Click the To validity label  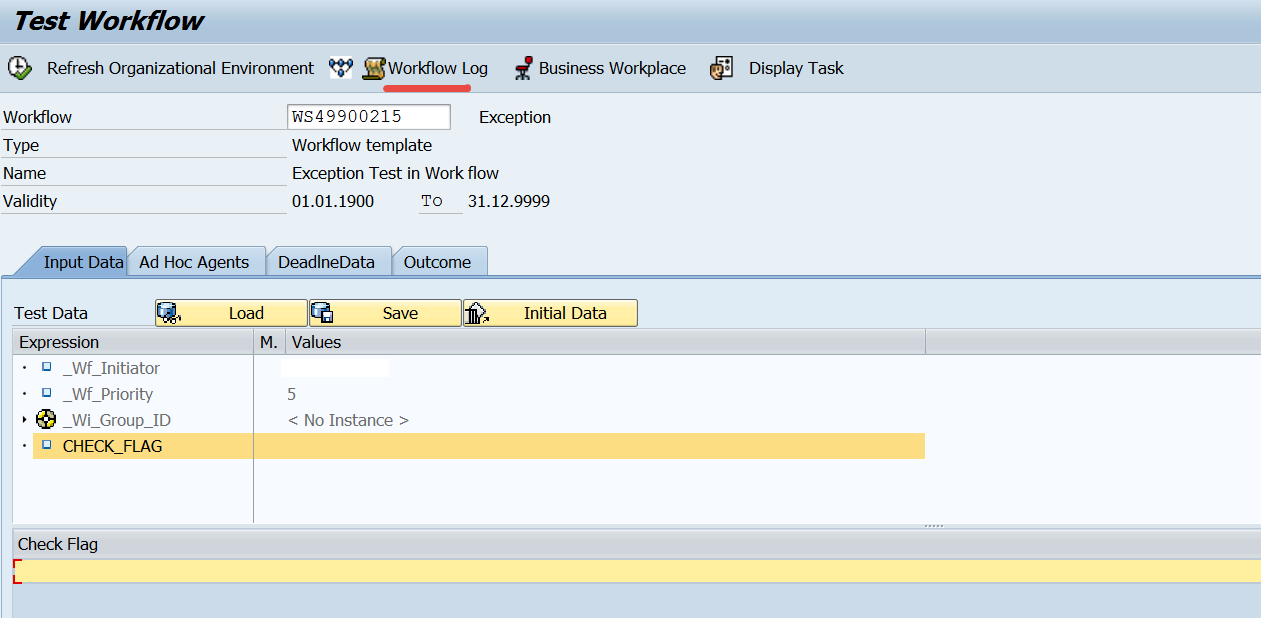point(432,201)
